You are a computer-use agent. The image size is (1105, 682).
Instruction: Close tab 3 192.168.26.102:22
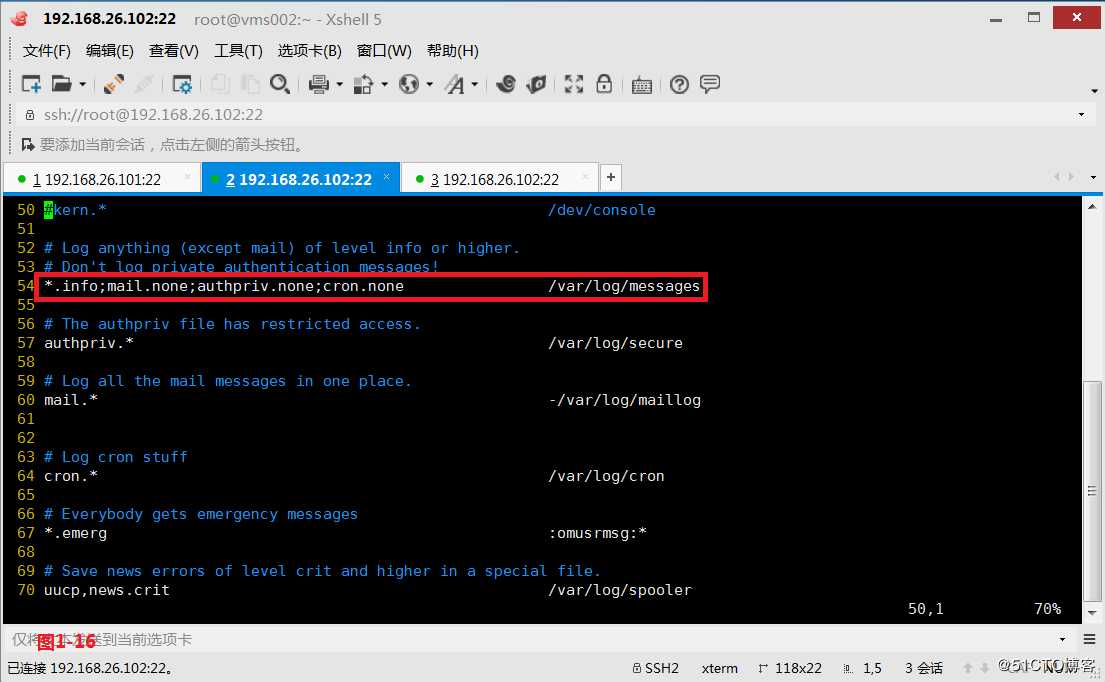pos(586,177)
